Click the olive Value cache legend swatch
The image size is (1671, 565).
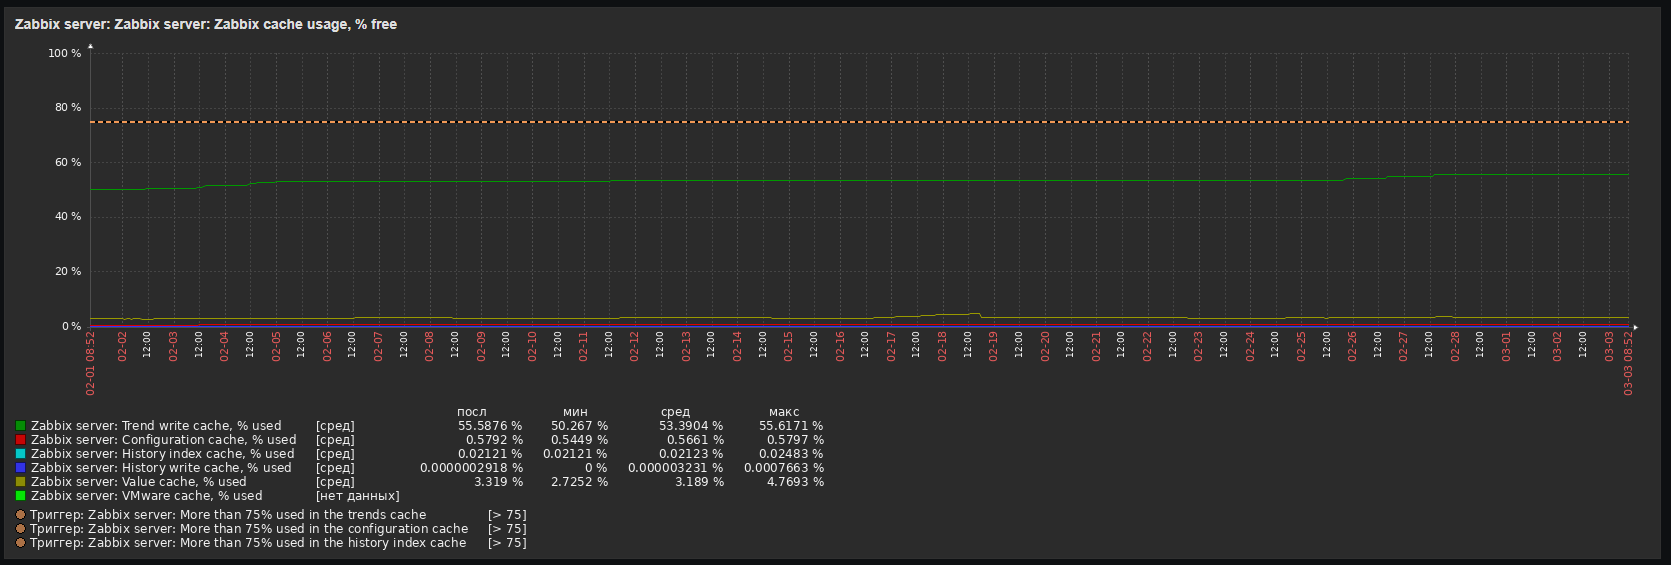point(20,482)
